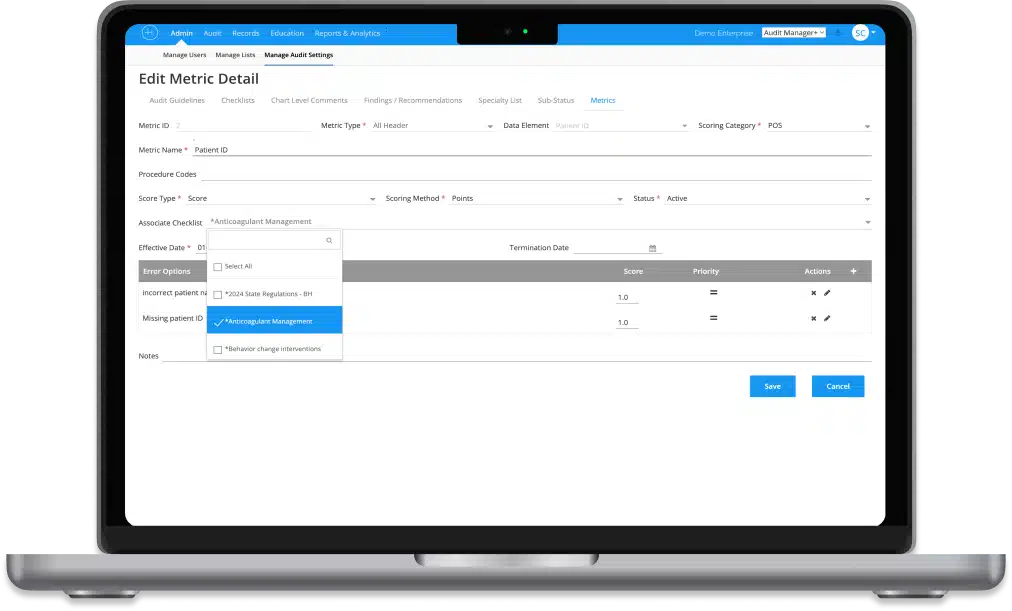The height and width of the screenshot is (611, 1012).
Task: Open the notifications bell icon
Action: [838, 32]
